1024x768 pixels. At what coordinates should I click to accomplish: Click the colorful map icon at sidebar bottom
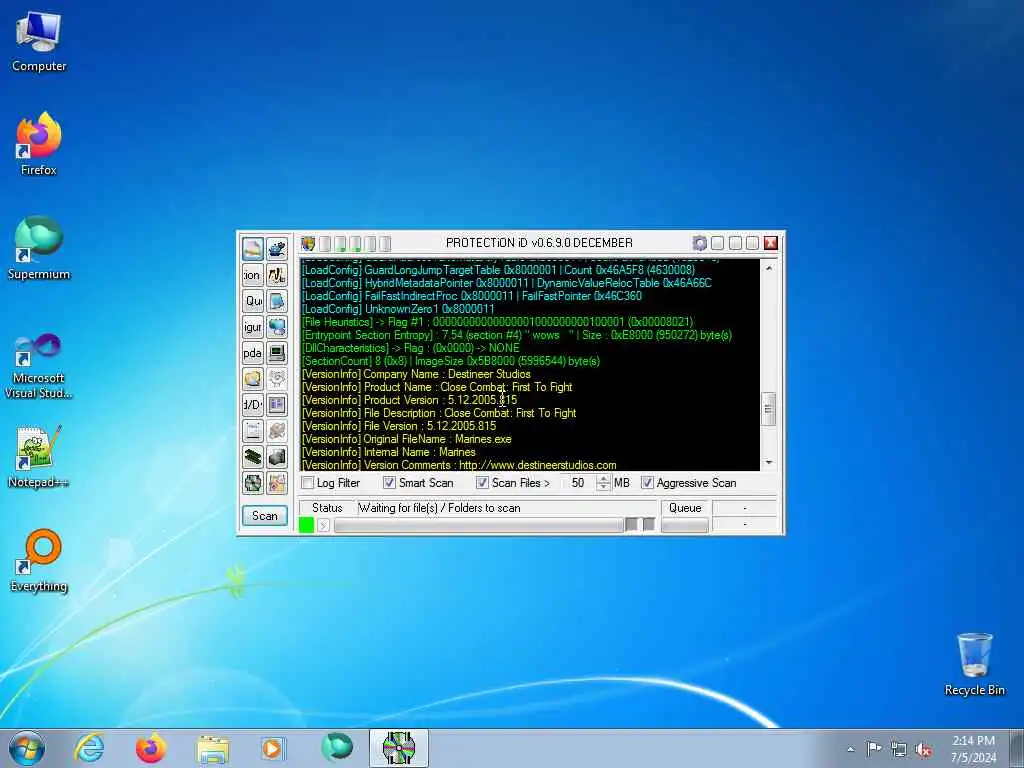coord(277,483)
